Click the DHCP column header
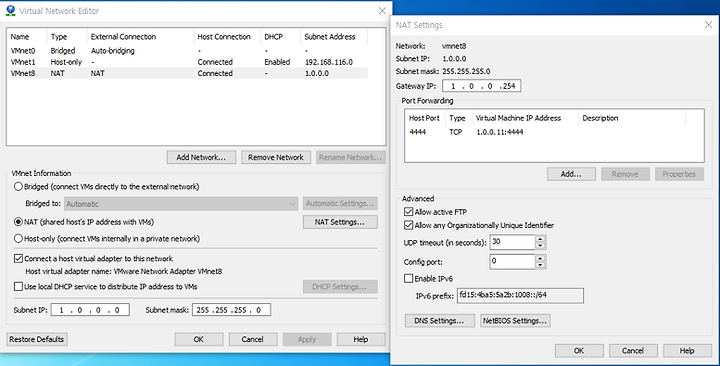 (281, 37)
